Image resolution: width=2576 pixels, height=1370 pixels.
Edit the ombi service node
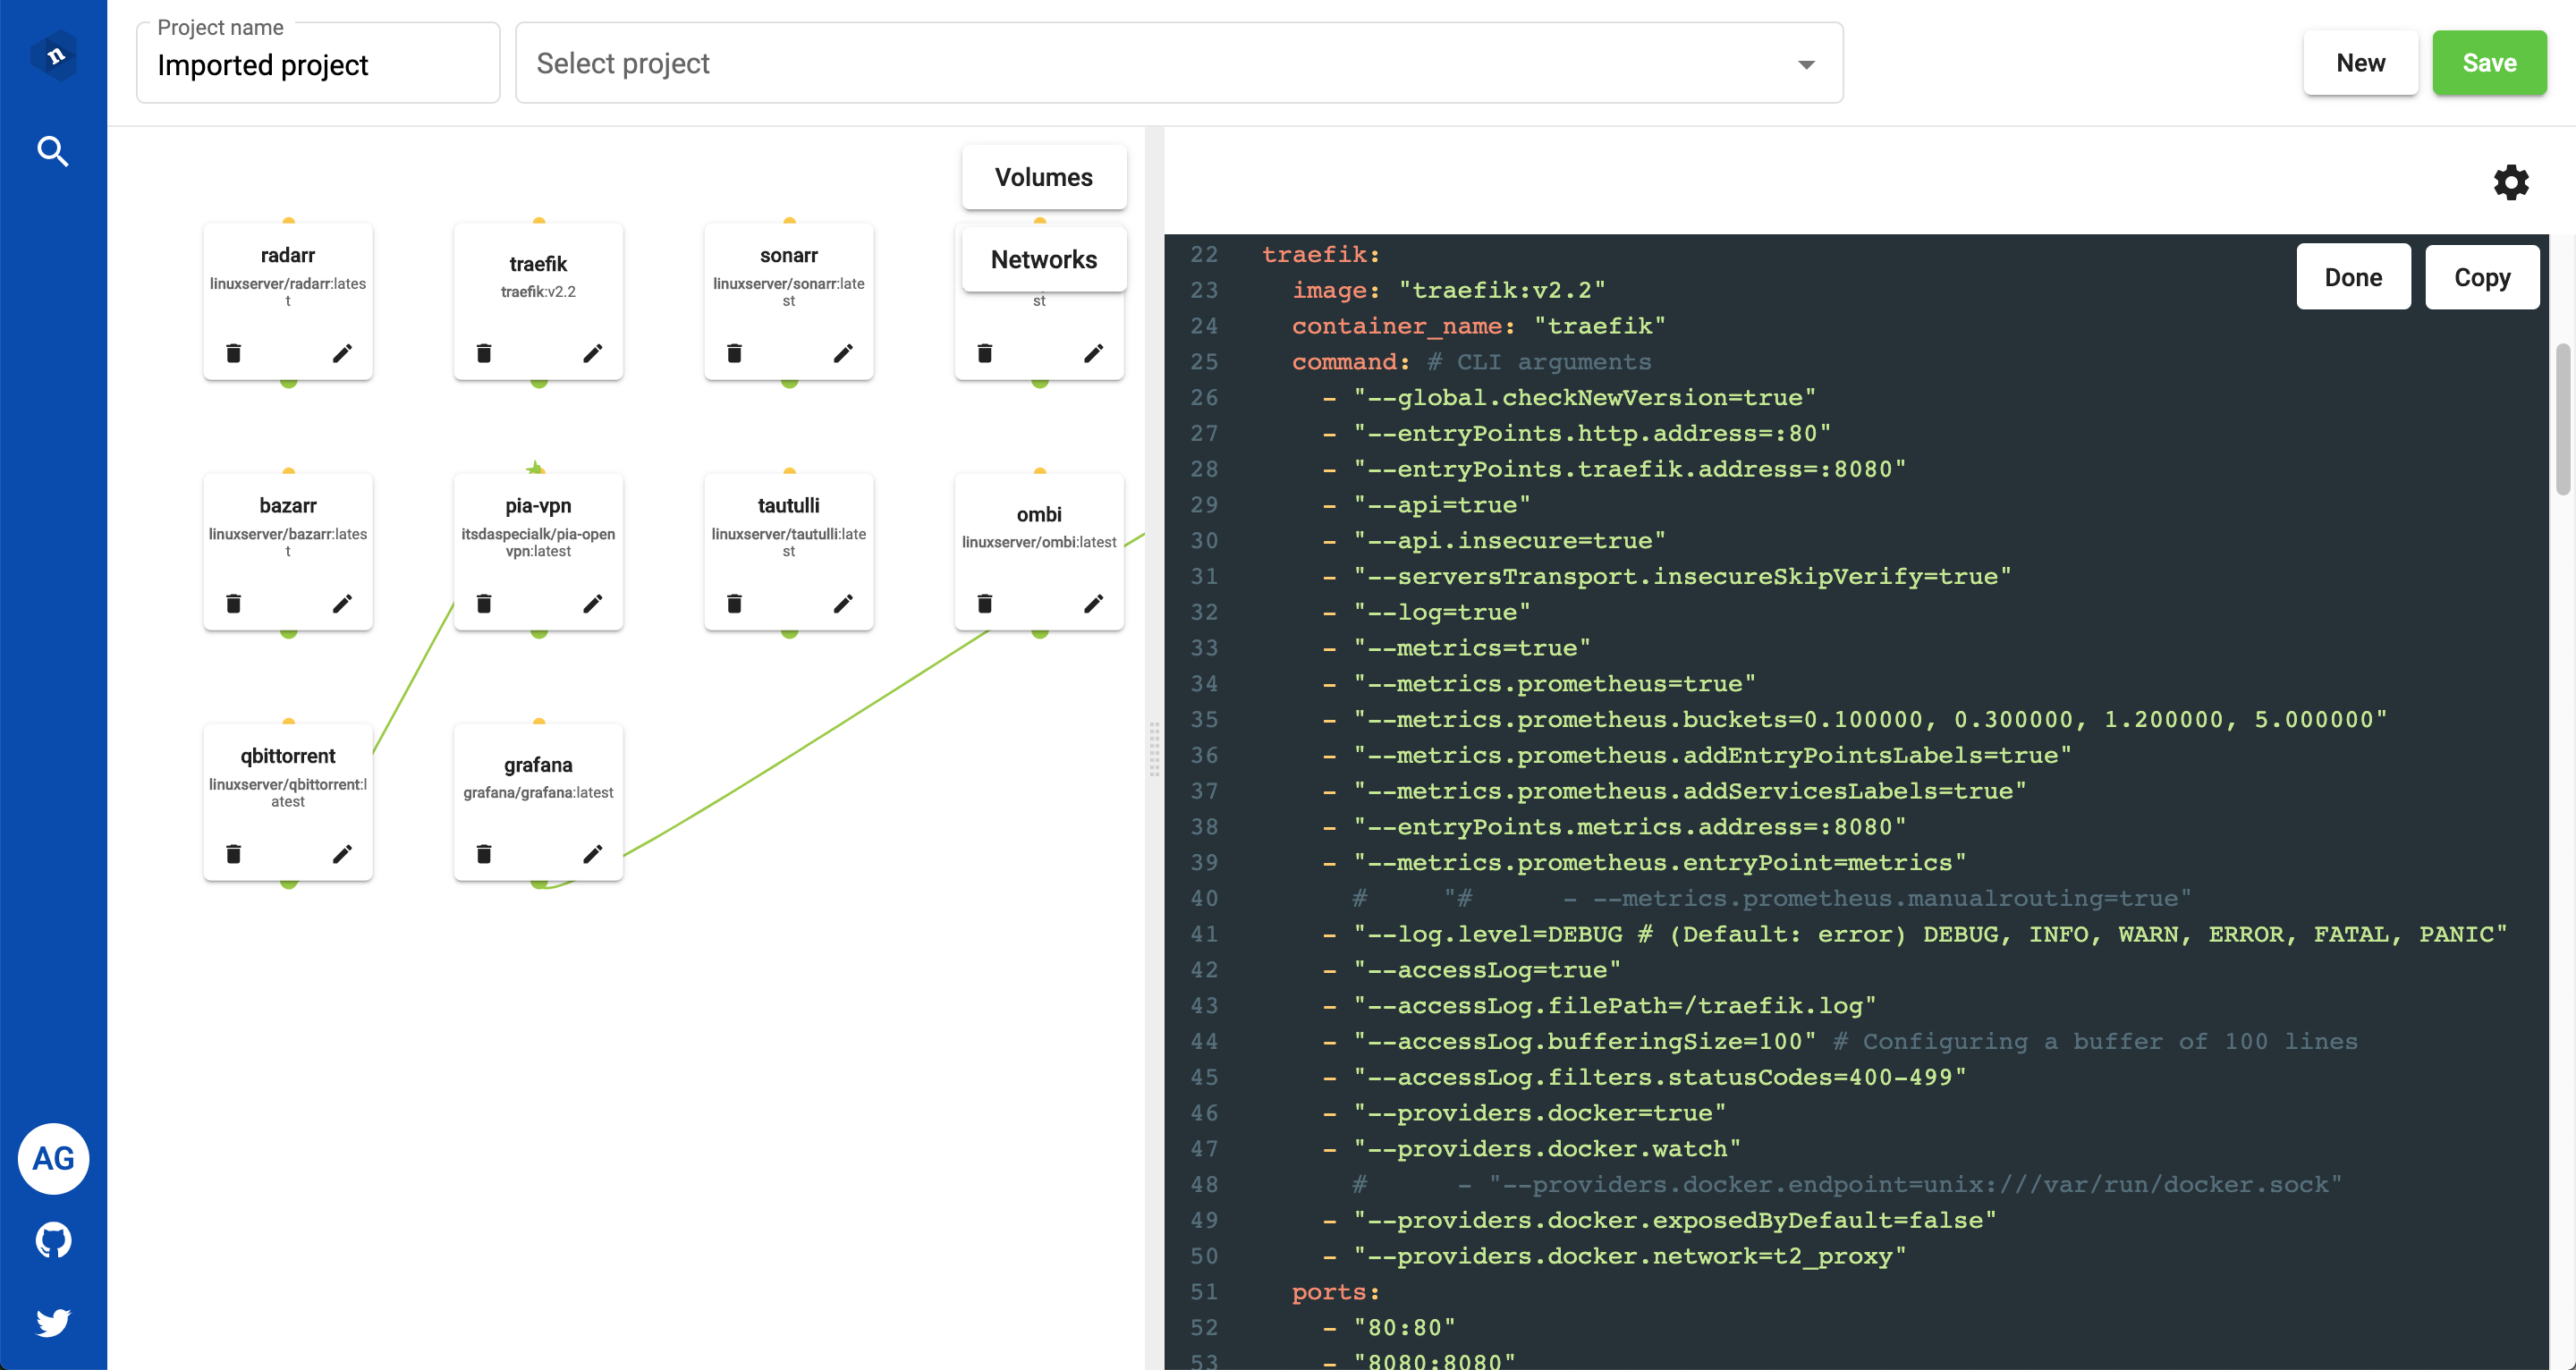pyautogui.click(x=1093, y=603)
